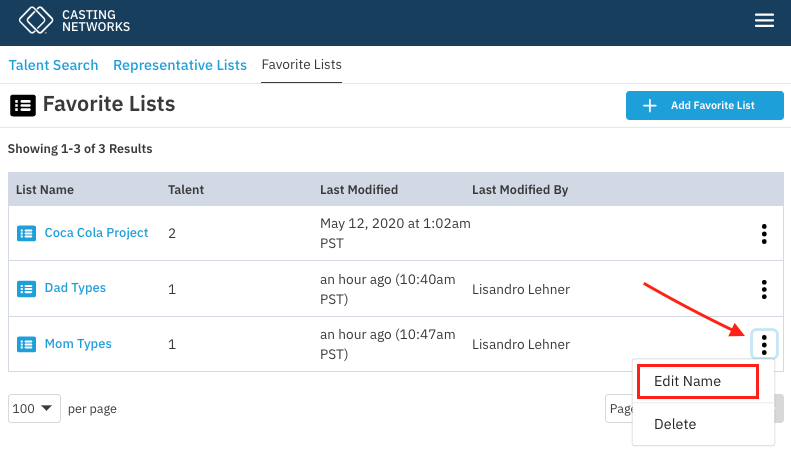Open the Mom Types list link
Viewport: 791px width, 455px height.
coord(78,344)
